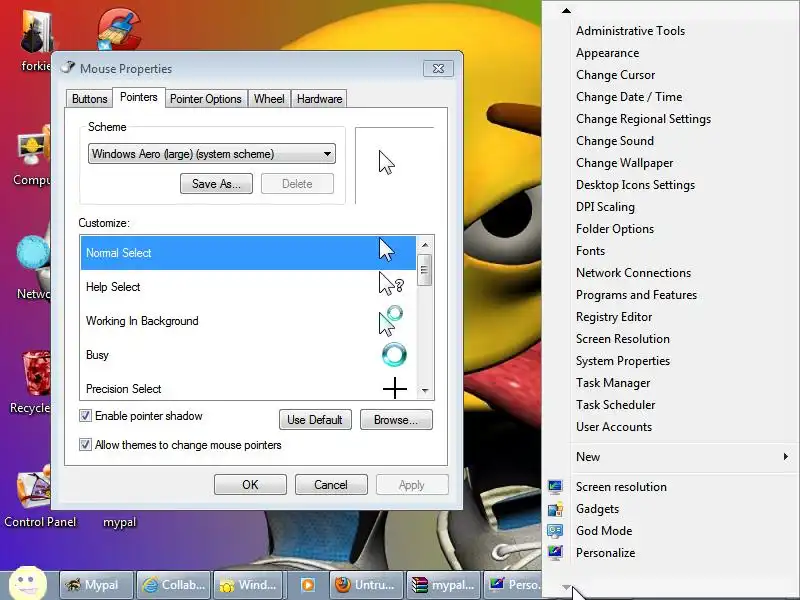
Task: Select the Pointers tab
Action: point(139,97)
